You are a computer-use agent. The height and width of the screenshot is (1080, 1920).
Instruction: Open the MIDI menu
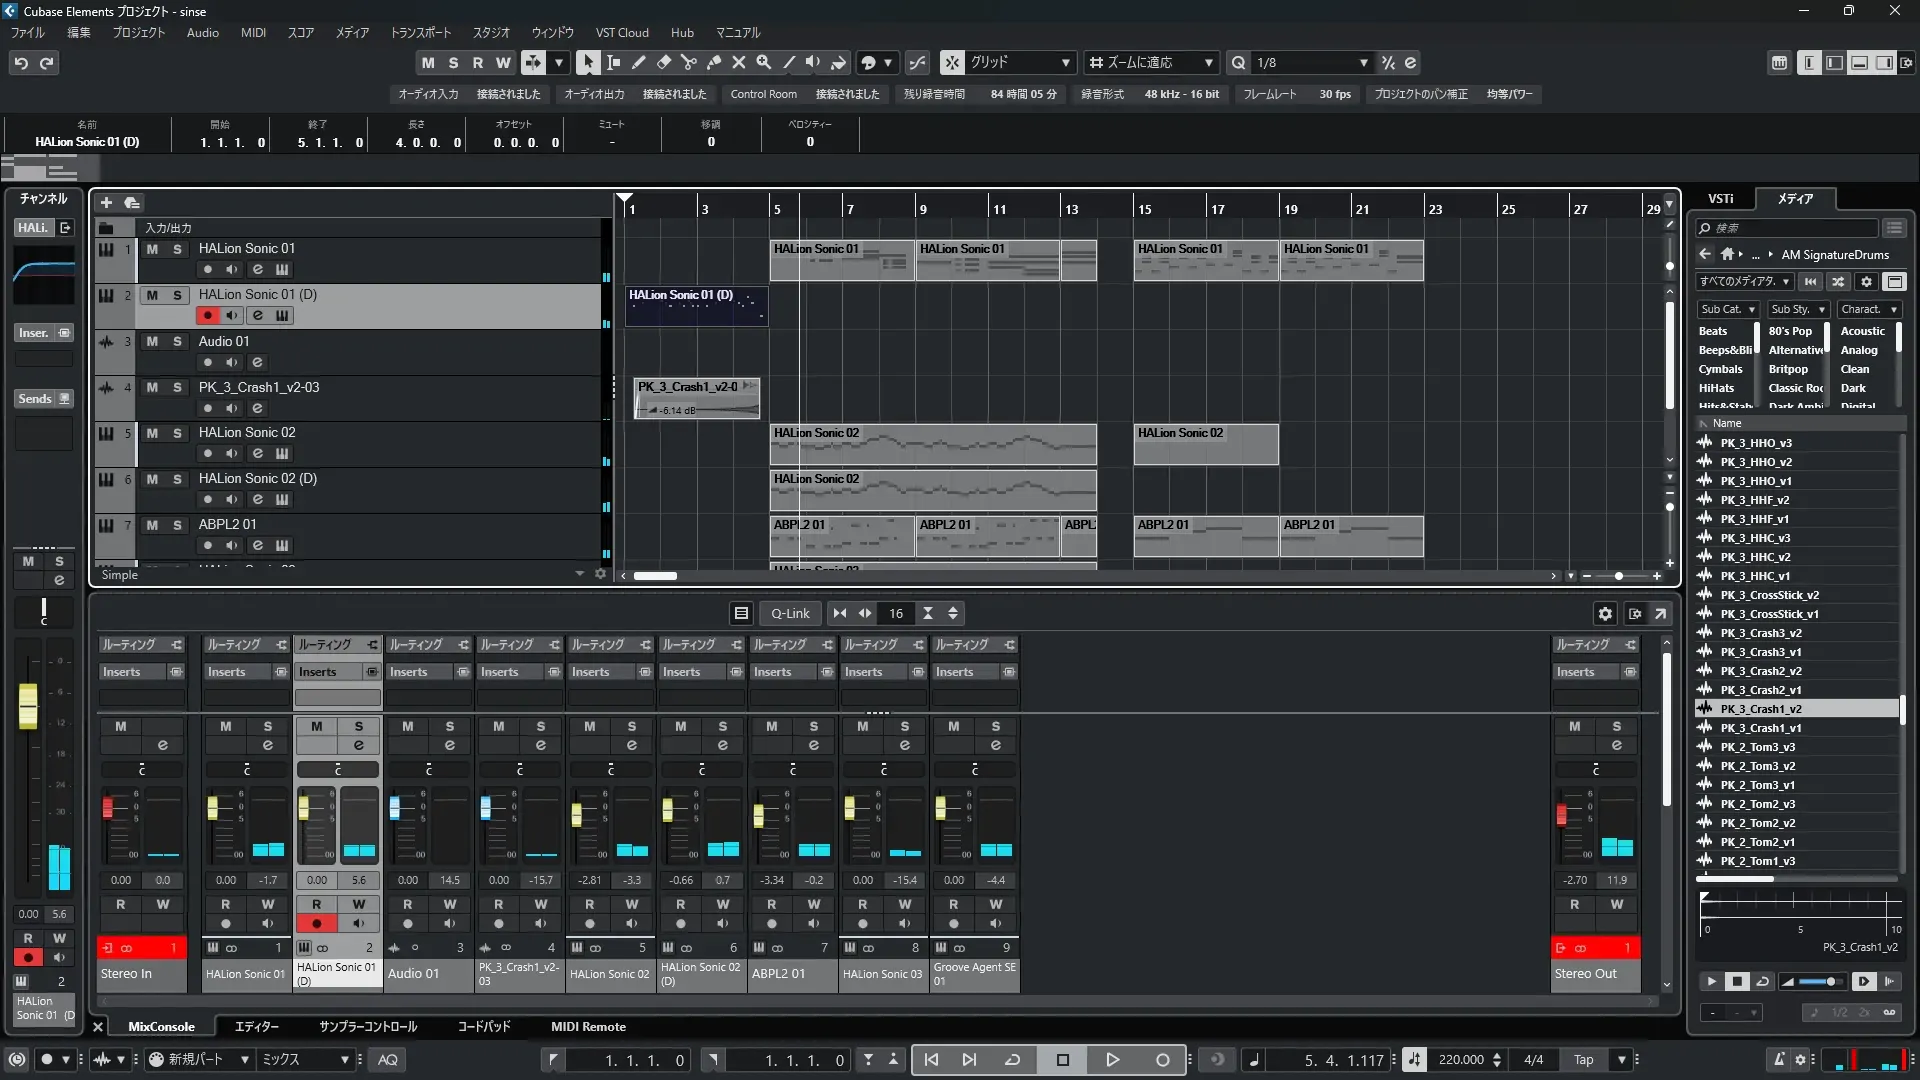[253, 33]
